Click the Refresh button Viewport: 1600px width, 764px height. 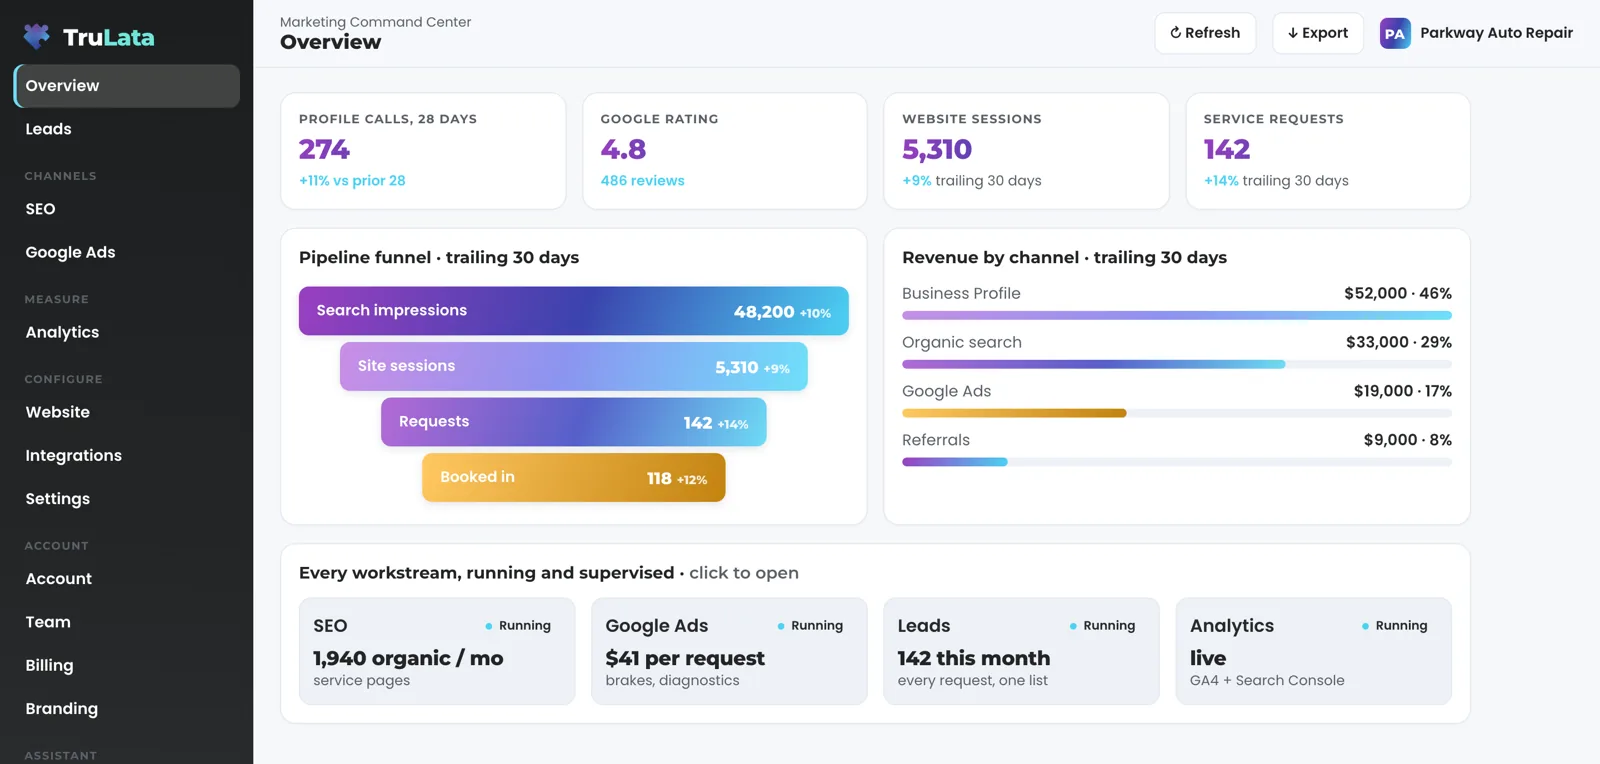[1205, 33]
